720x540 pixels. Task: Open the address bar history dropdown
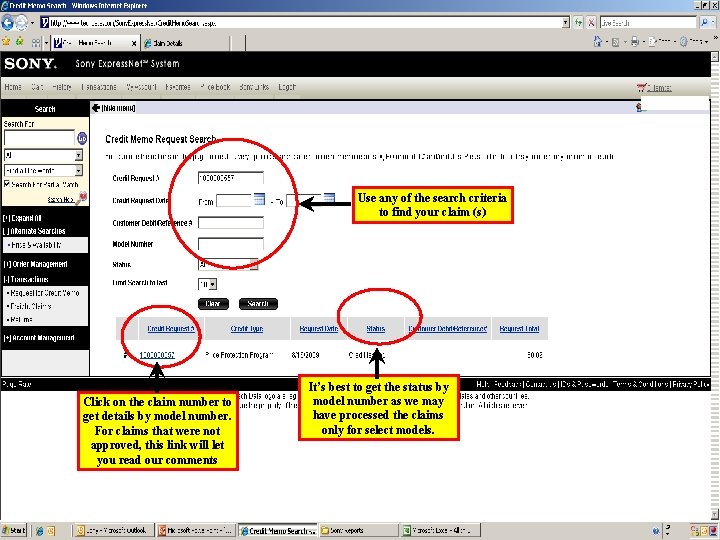566,22
